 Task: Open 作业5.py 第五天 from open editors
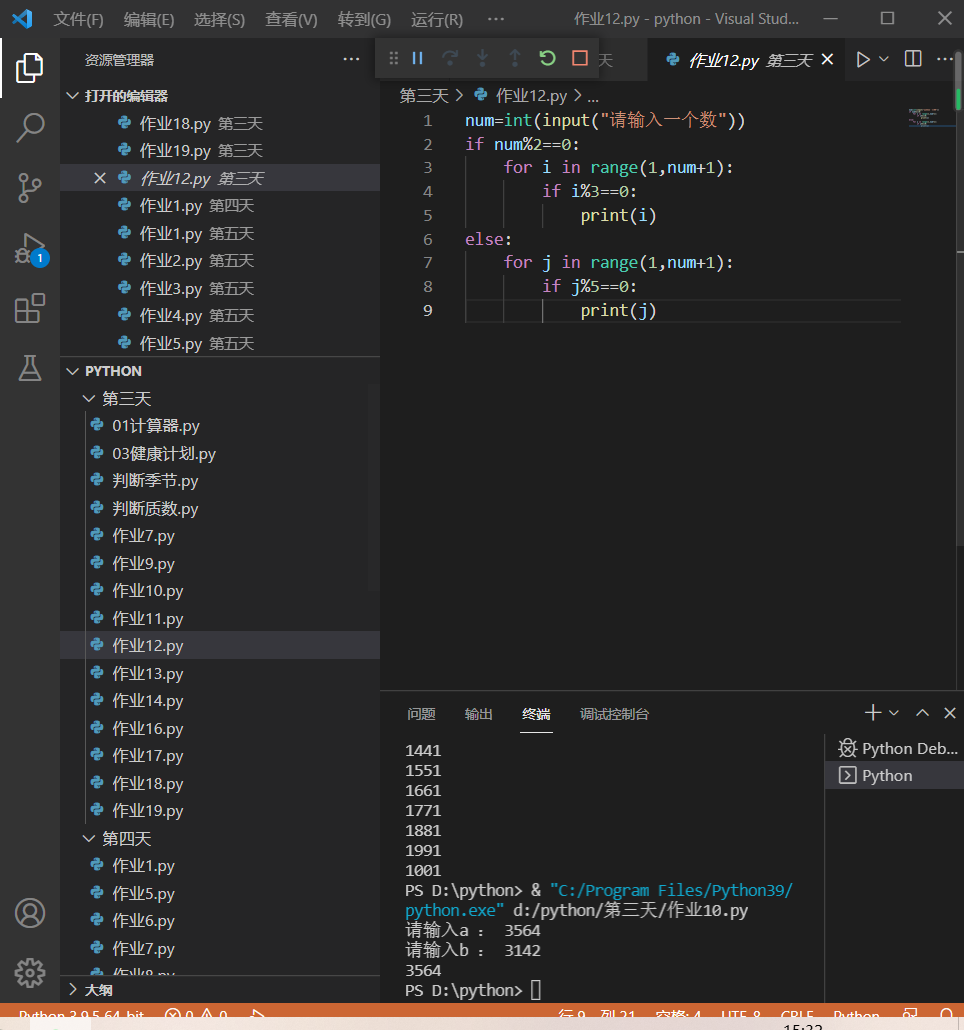click(220, 344)
